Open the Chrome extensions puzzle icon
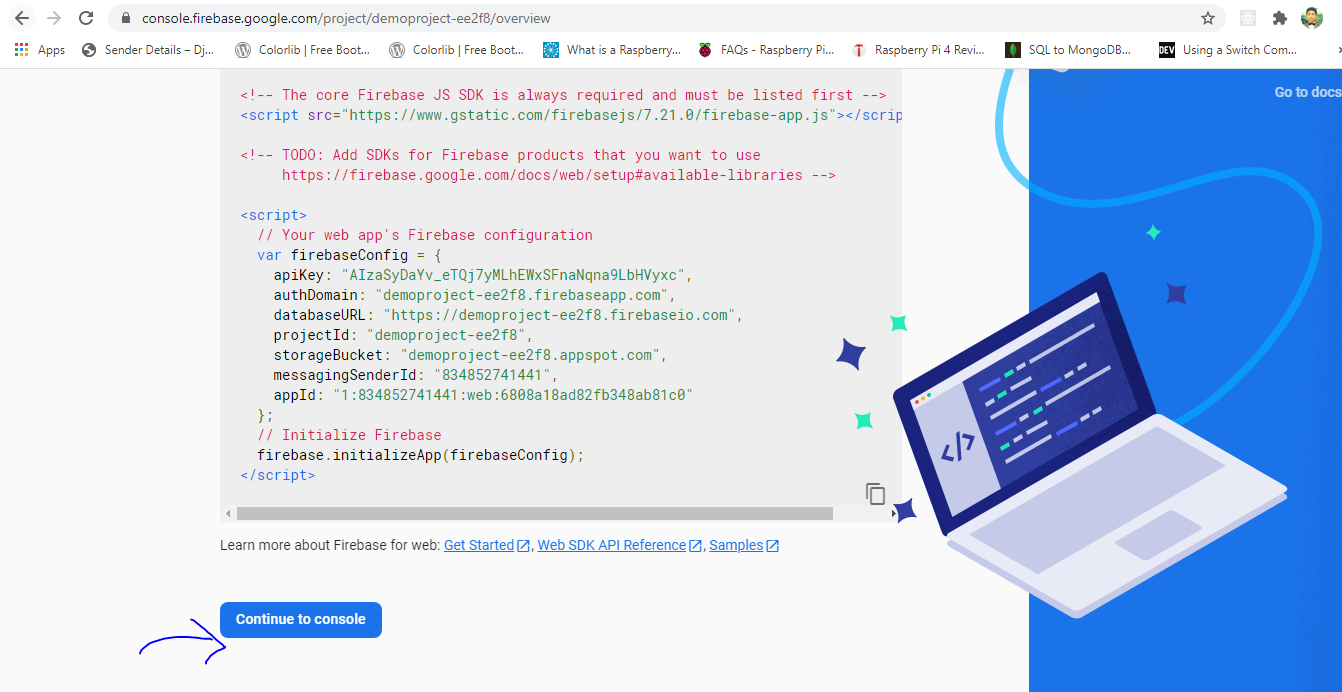This screenshot has height=692, width=1342. (x=1279, y=18)
